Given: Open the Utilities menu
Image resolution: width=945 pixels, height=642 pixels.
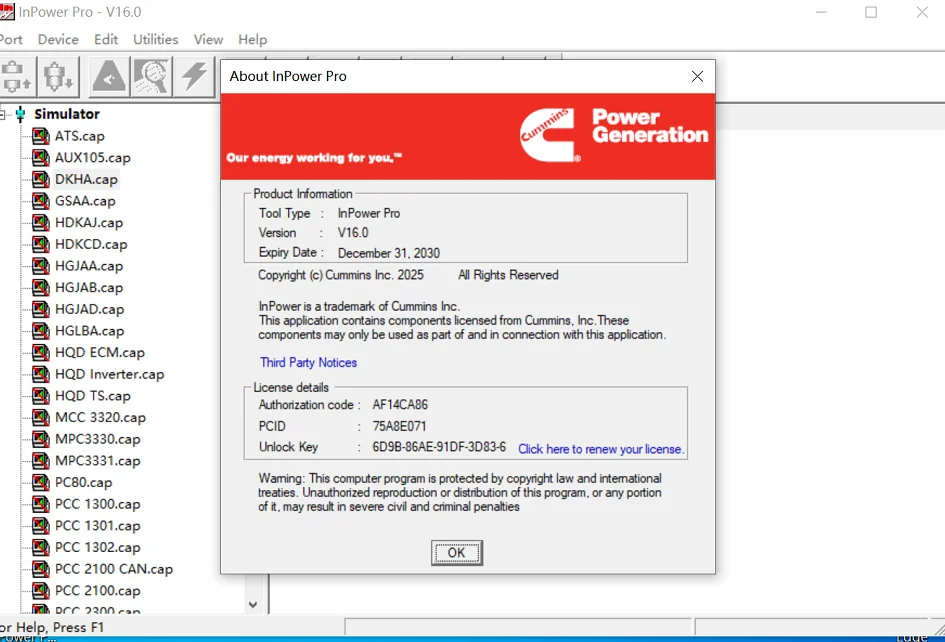Looking at the screenshot, I should pos(155,40).
